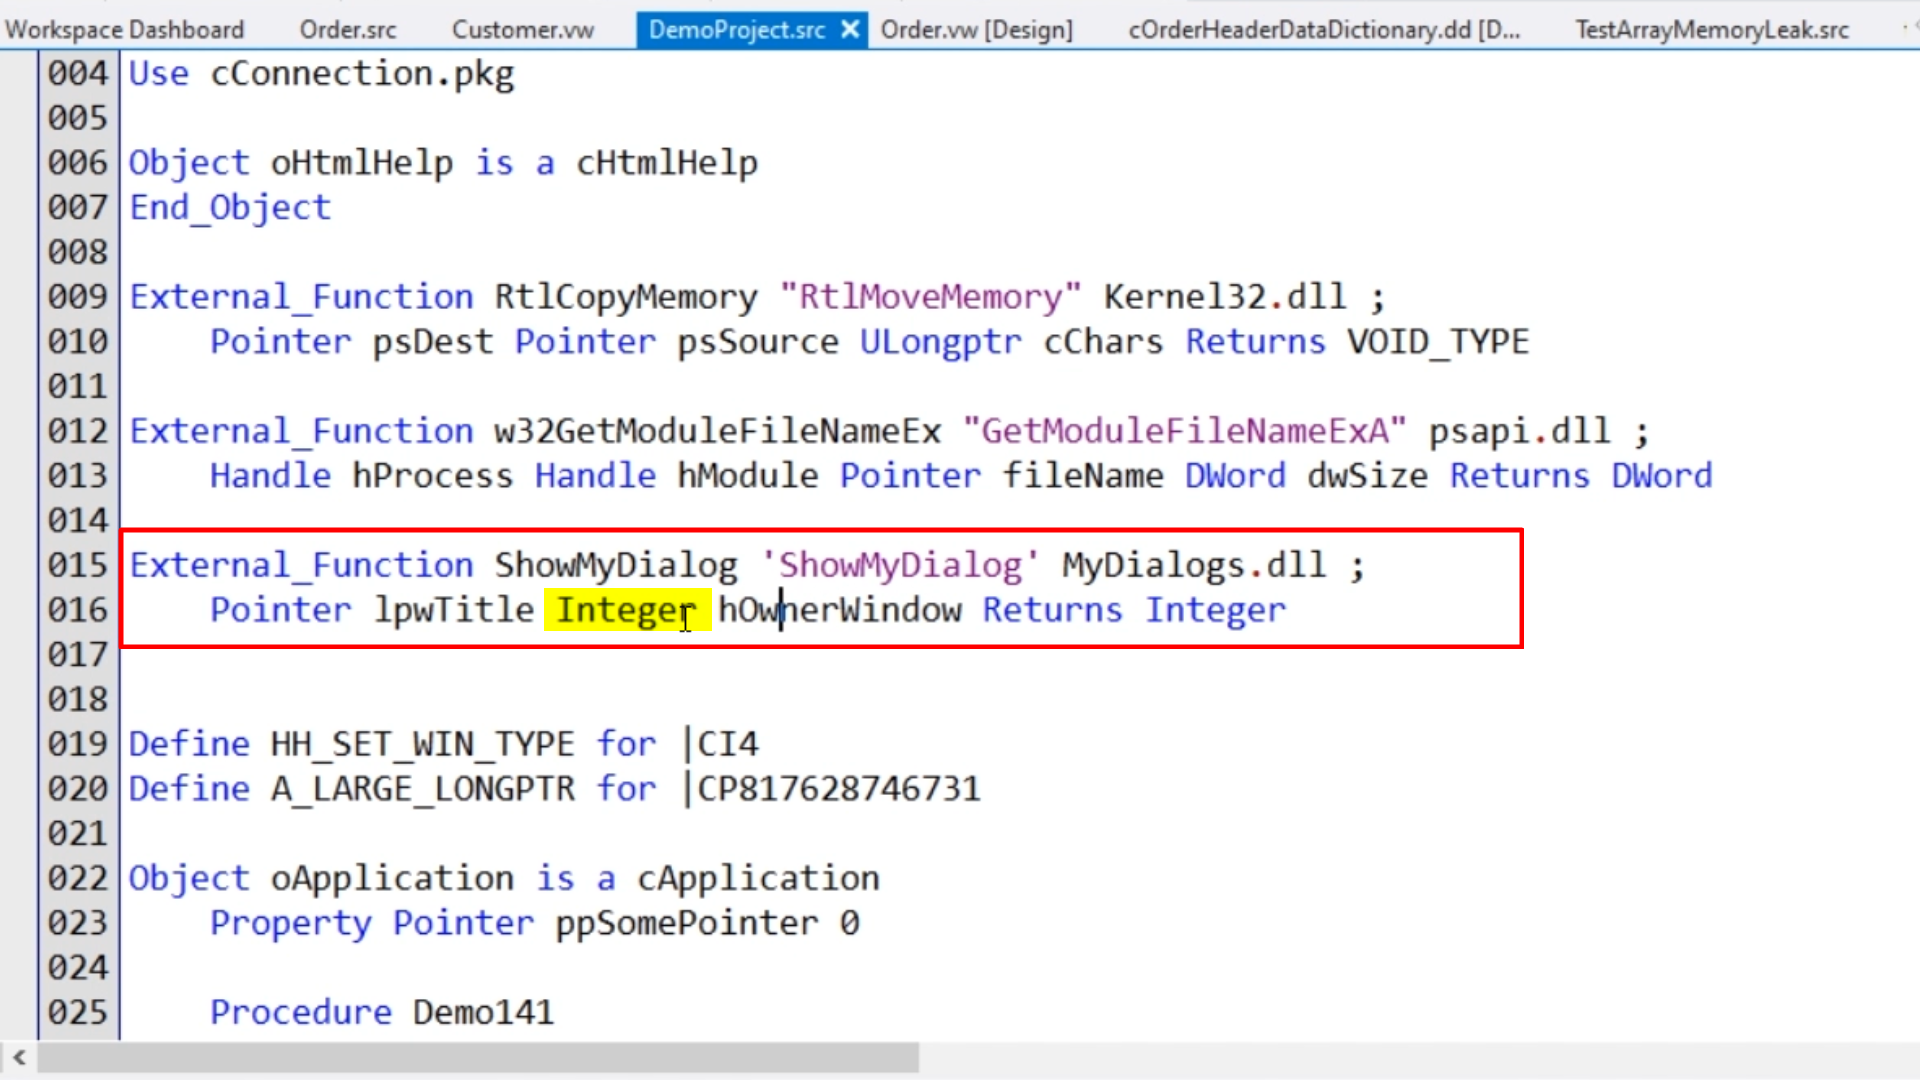Switch to the Customer.vw tab
Viewport: 1920px width, 1080px height.
click(522, 30)
